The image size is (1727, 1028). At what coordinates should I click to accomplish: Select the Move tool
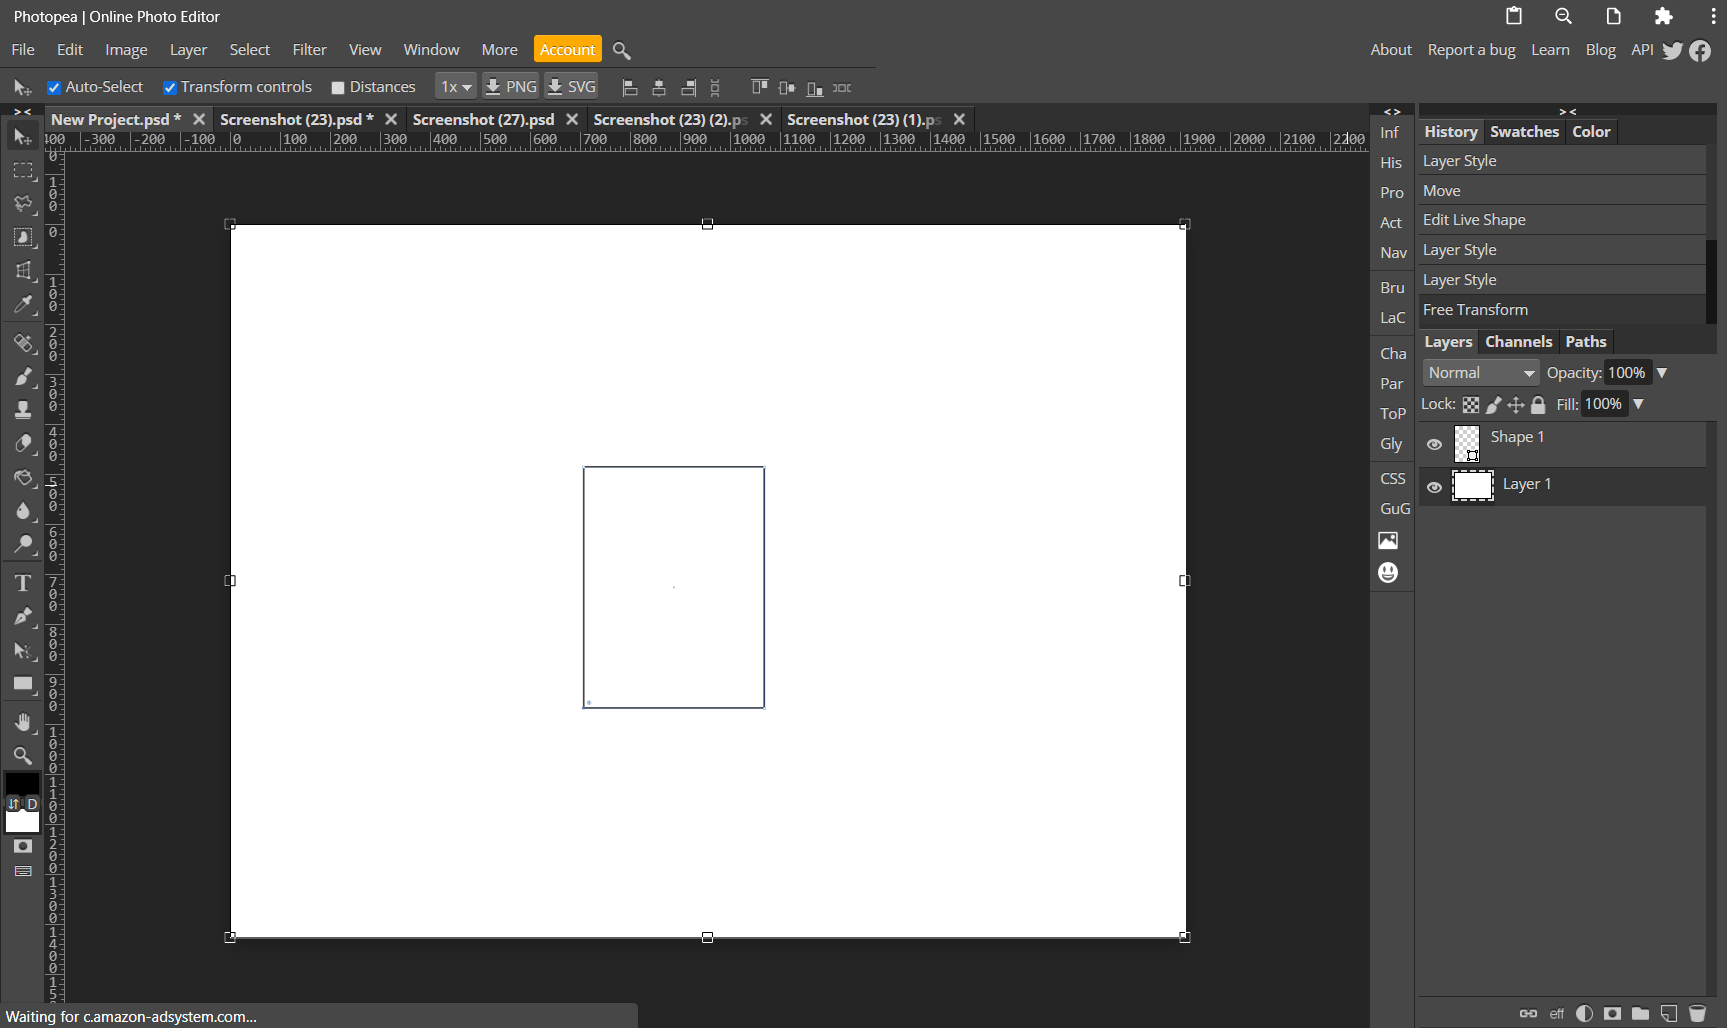pos(22,137)
